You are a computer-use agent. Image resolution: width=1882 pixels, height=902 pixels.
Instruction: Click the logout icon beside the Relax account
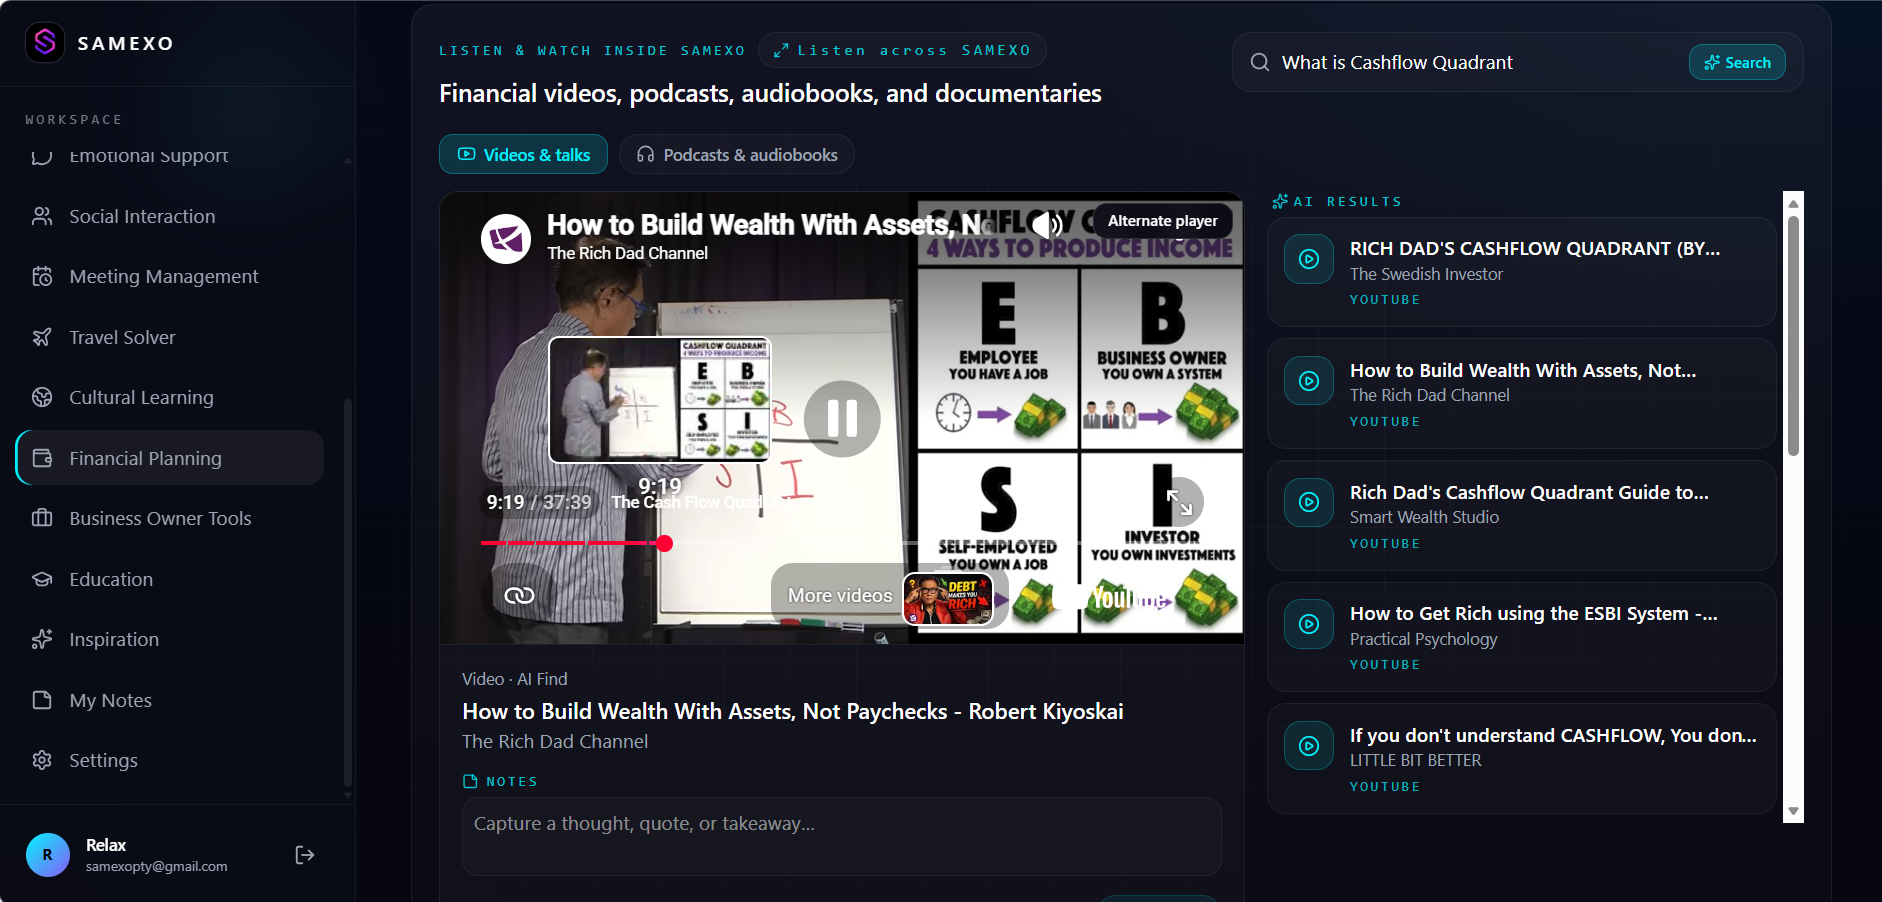point(305,854)
